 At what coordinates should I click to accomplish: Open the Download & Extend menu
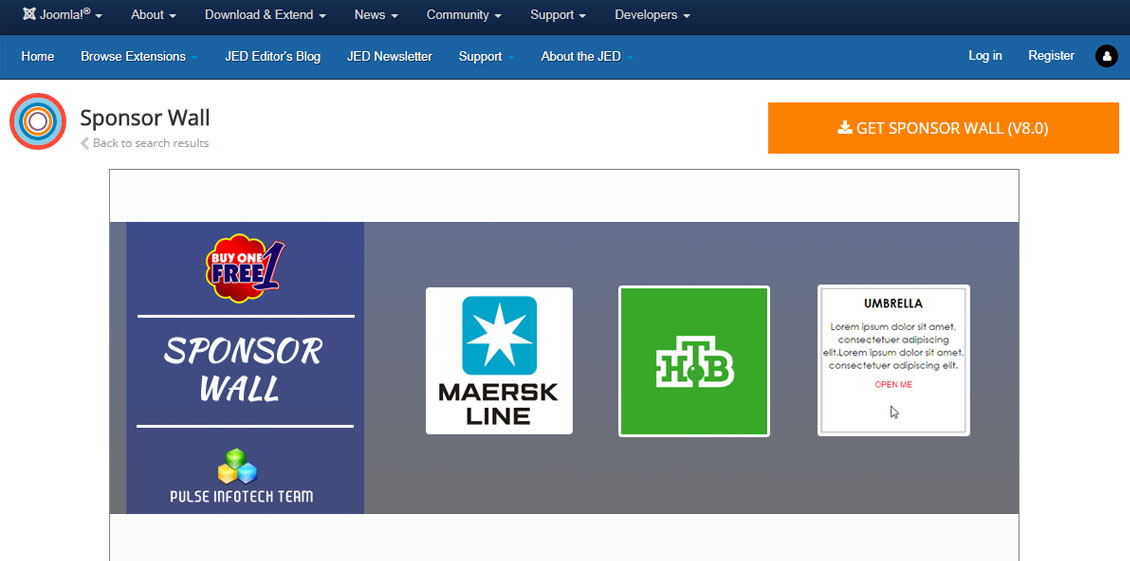coord(265,15)
